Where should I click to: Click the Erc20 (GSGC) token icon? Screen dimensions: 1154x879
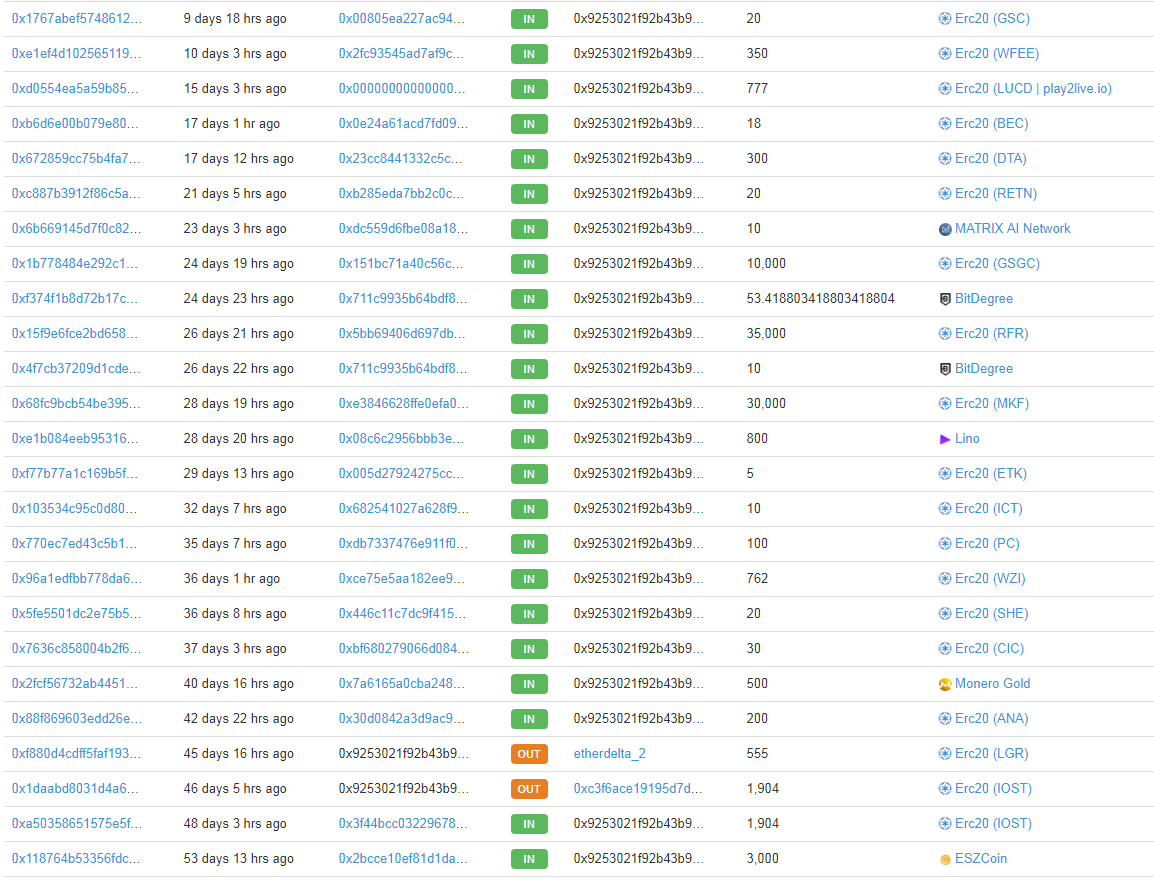click(x=945, y=264)
